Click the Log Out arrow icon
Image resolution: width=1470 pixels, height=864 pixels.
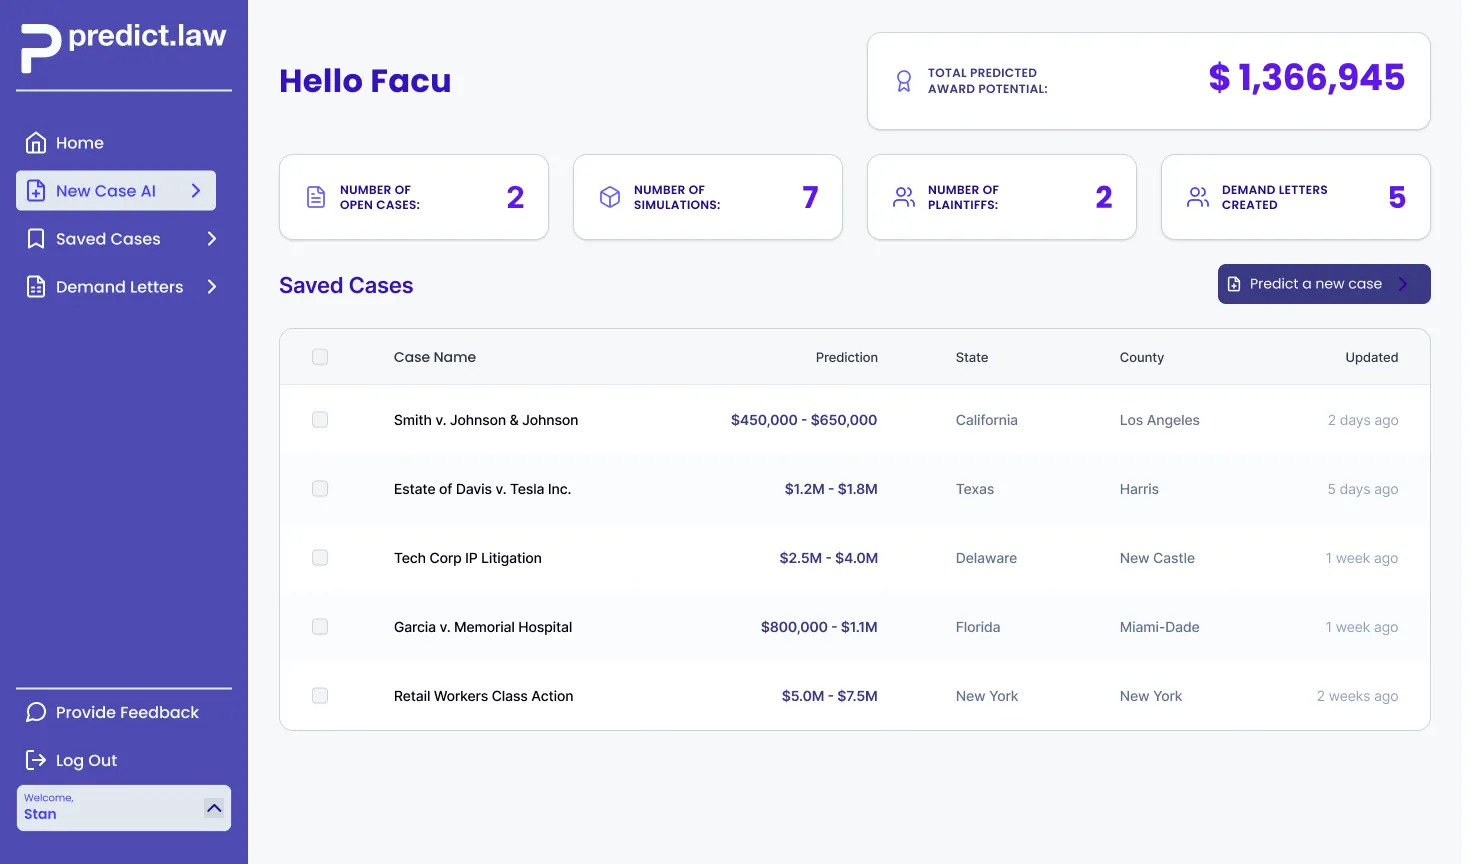tap(36, 760)
